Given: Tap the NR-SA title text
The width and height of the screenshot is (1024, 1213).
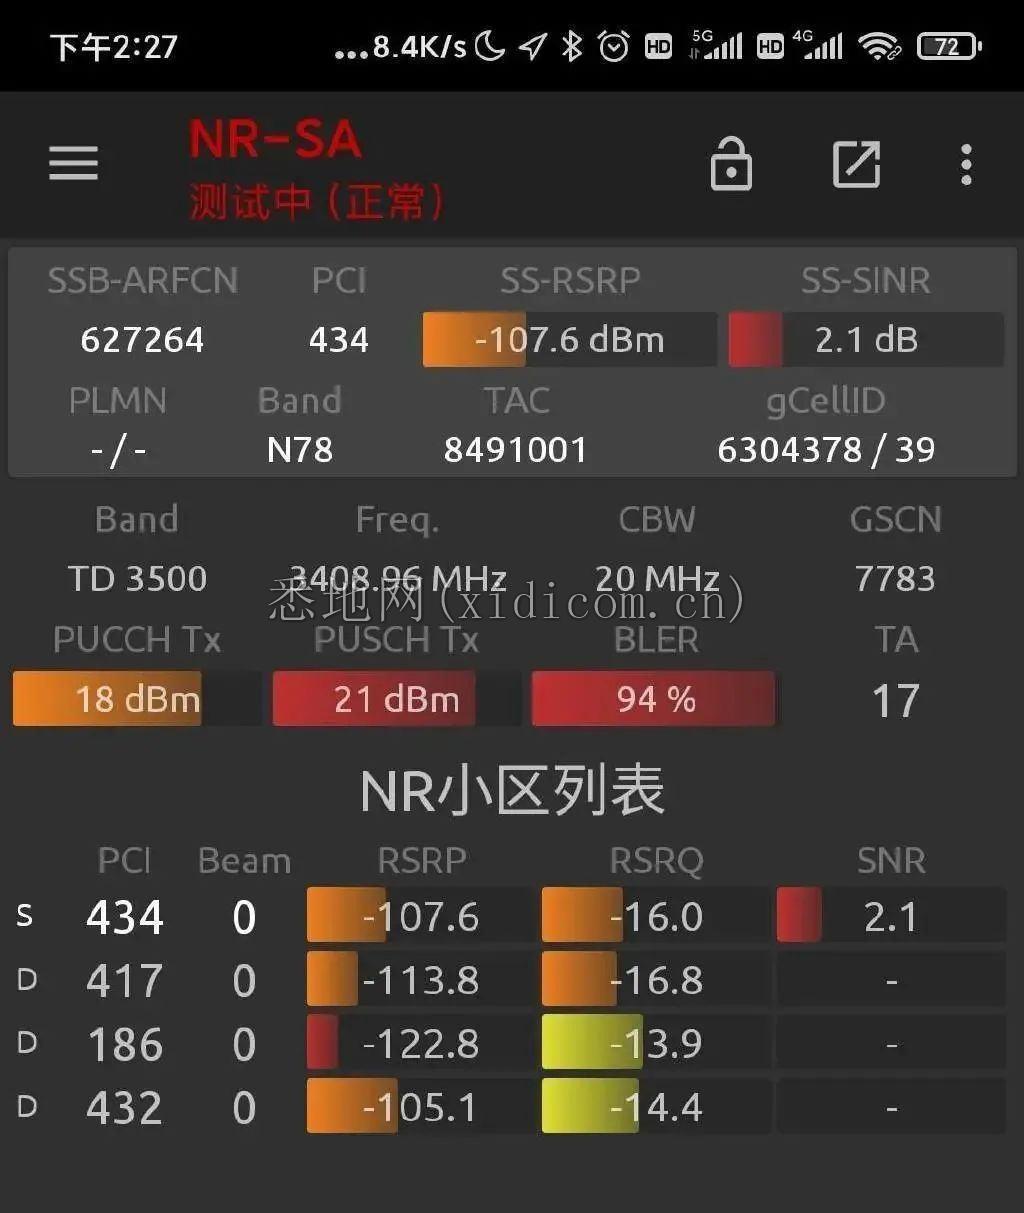Looking at the screenshot, I should (x=275, y=140).
